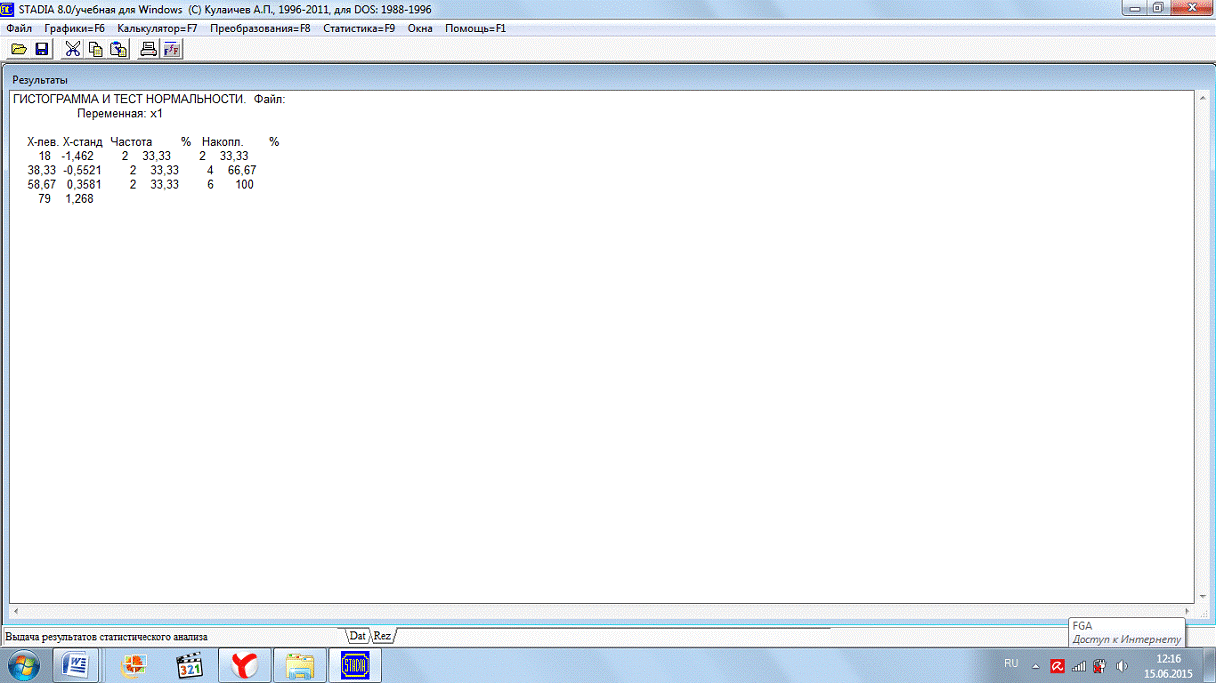Click the horizontal scrollbar right arrow

click(x=1188, y=609)
